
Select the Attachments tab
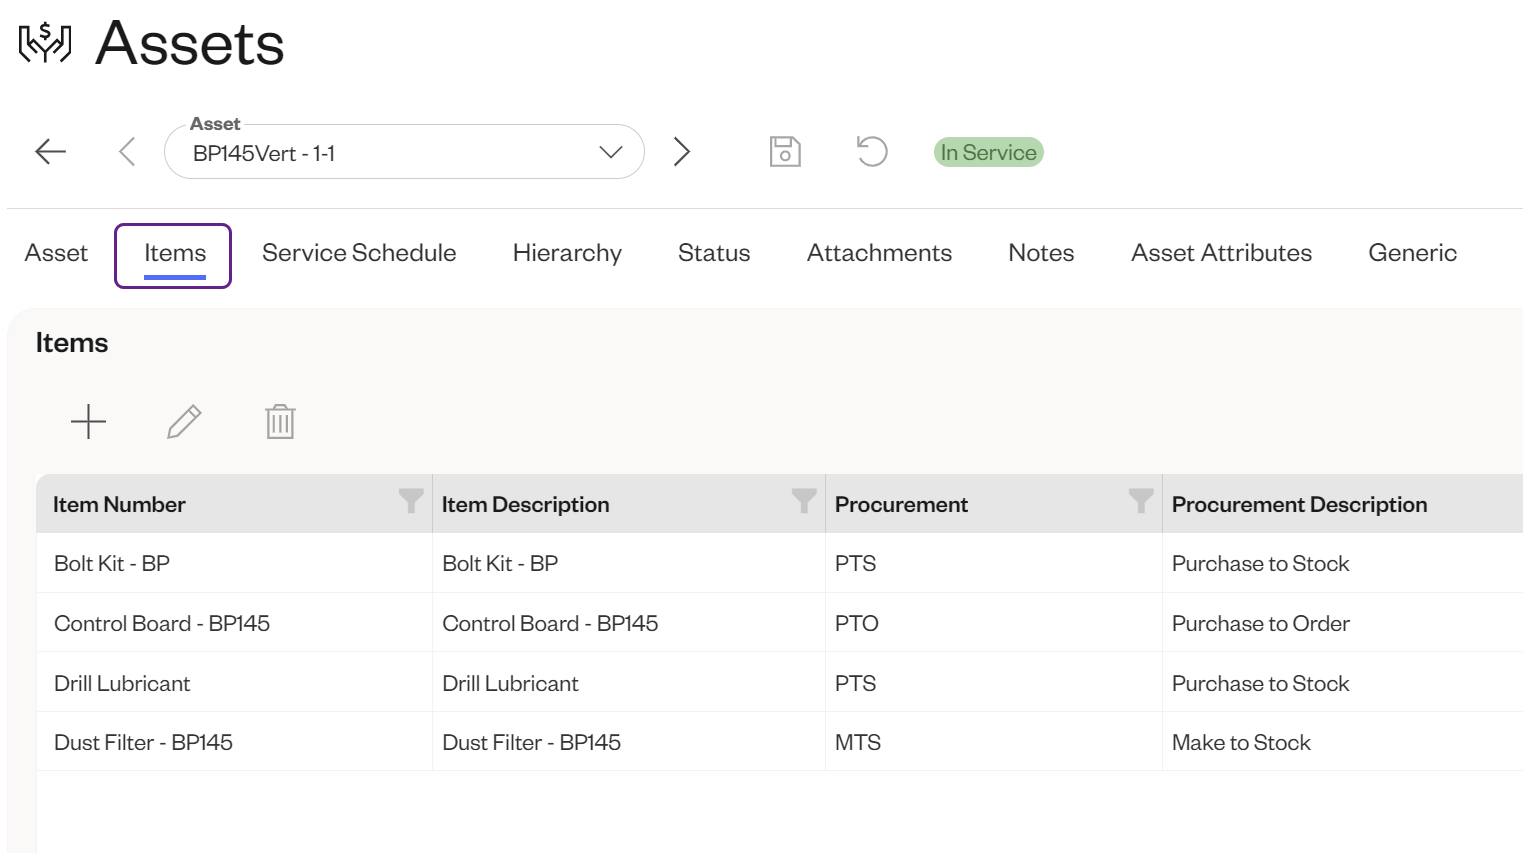pyautogui.click(x=879, y=253)
